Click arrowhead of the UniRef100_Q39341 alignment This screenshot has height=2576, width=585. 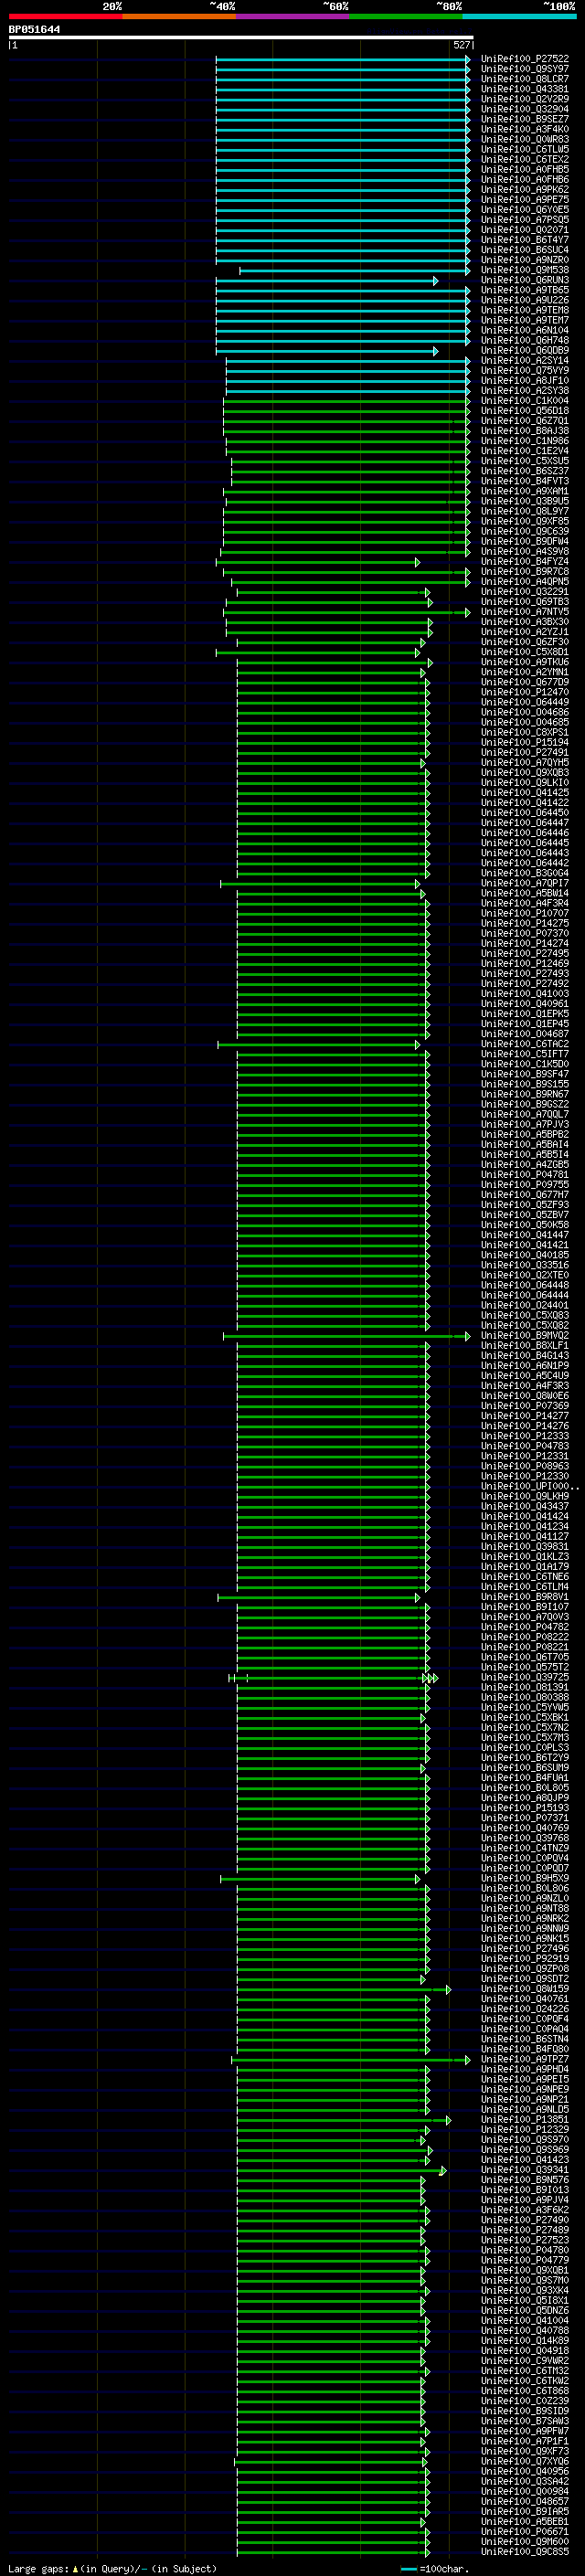(443, 2171)
